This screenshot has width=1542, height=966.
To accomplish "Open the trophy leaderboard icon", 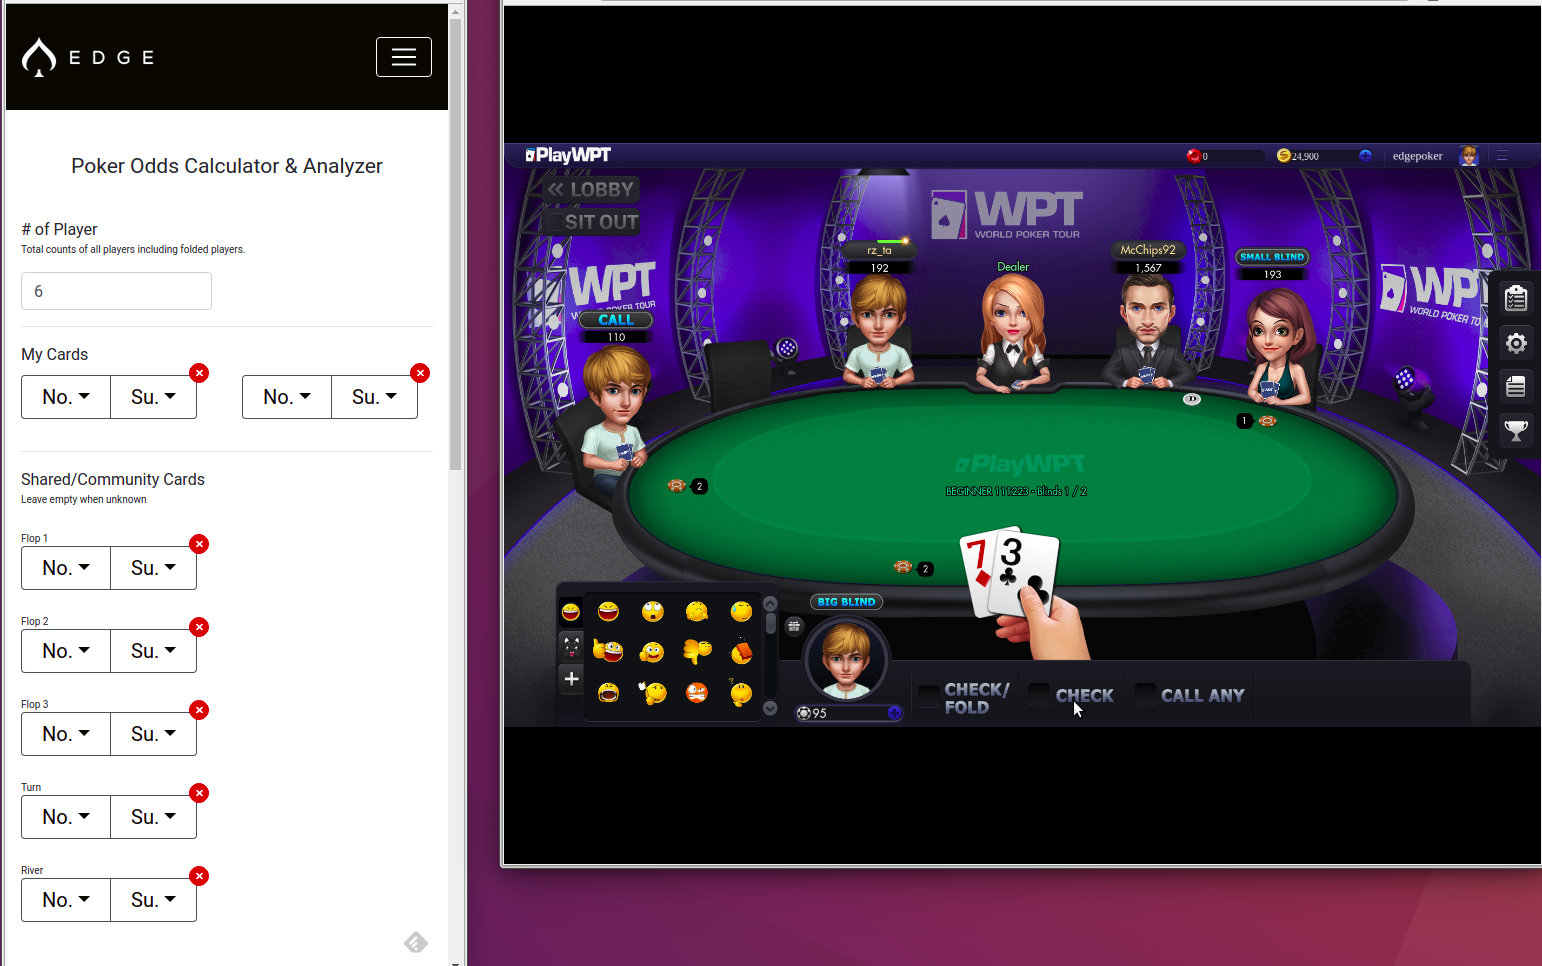I will pos(1516,430).
